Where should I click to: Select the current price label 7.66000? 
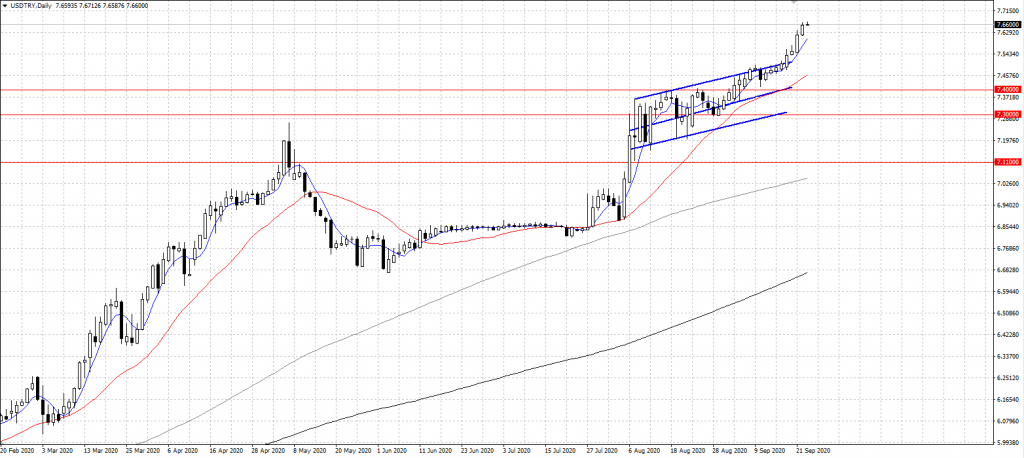point(1006,24)
